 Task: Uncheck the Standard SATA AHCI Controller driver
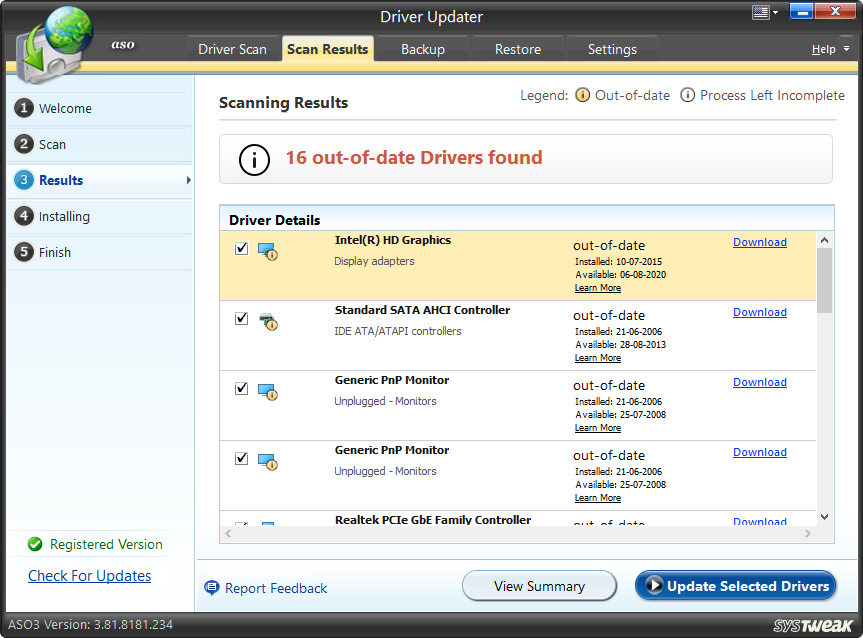pos(241,318)
